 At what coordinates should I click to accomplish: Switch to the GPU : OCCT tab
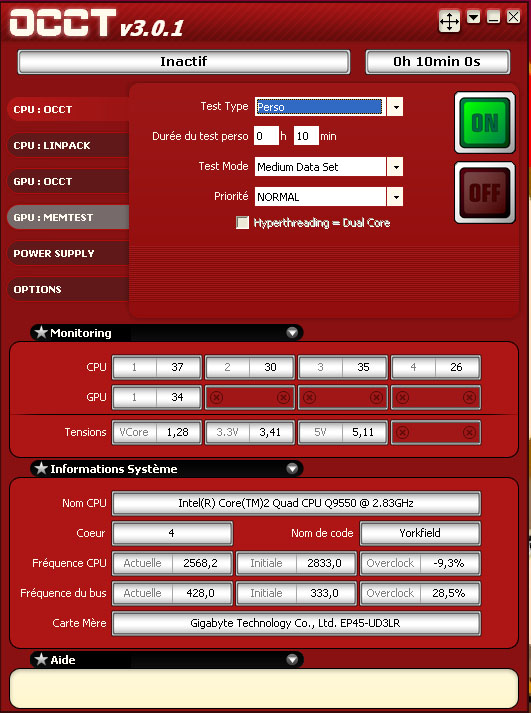68,181
